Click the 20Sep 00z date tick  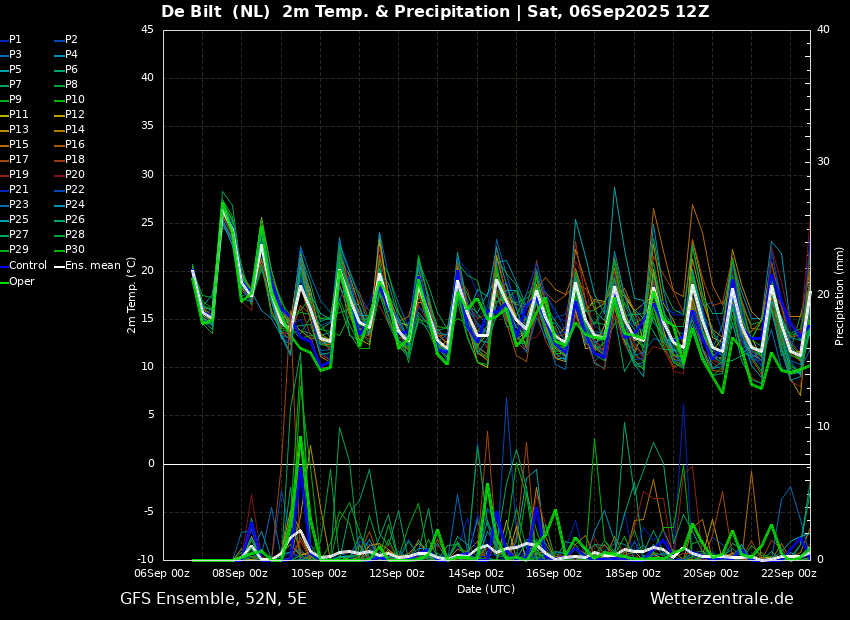(x=710, y=573)
